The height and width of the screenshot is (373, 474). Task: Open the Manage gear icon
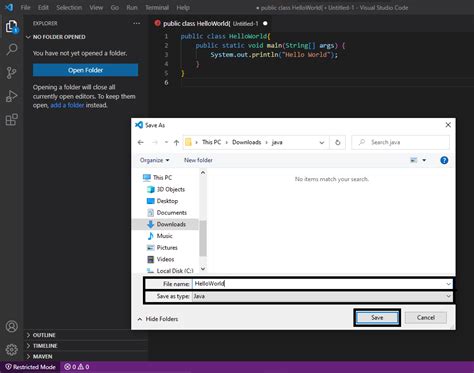click(x=12, y=350)
